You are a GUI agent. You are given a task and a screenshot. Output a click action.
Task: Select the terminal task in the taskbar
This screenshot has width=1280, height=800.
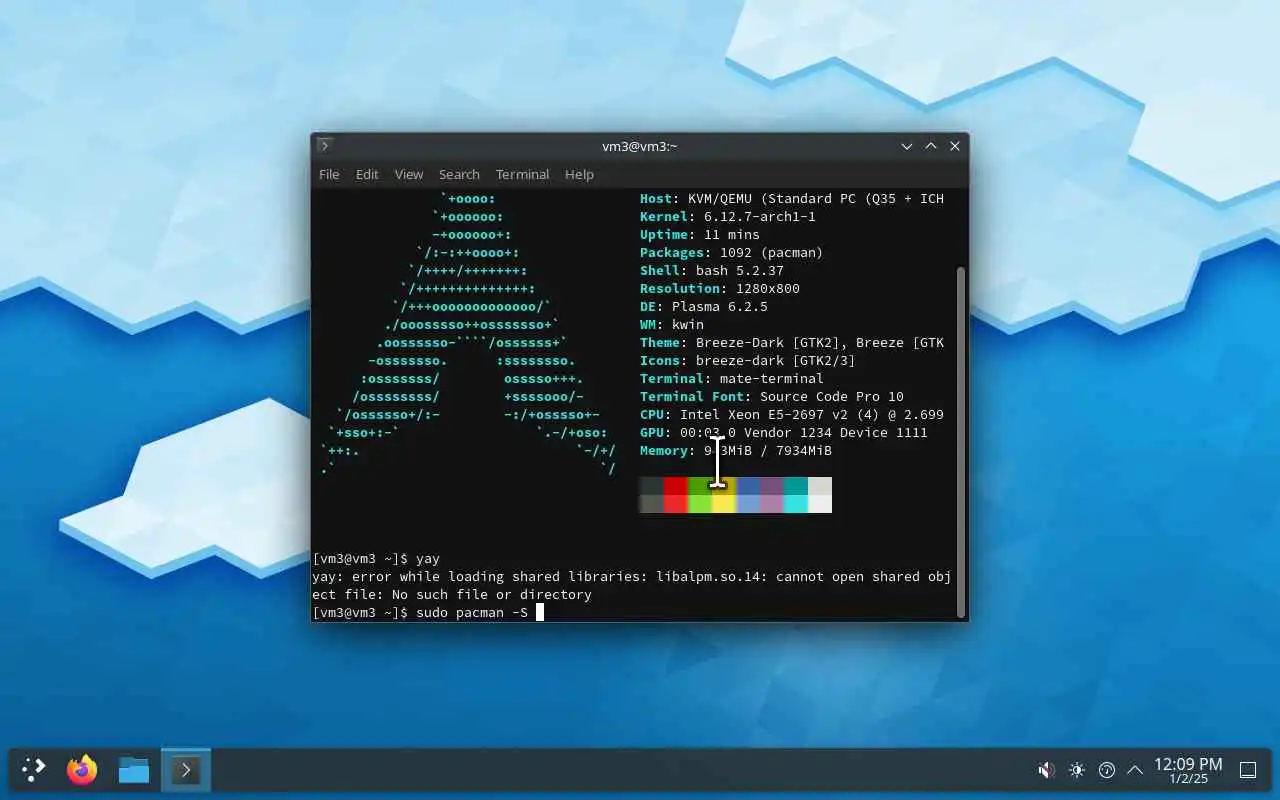point(186,769)
